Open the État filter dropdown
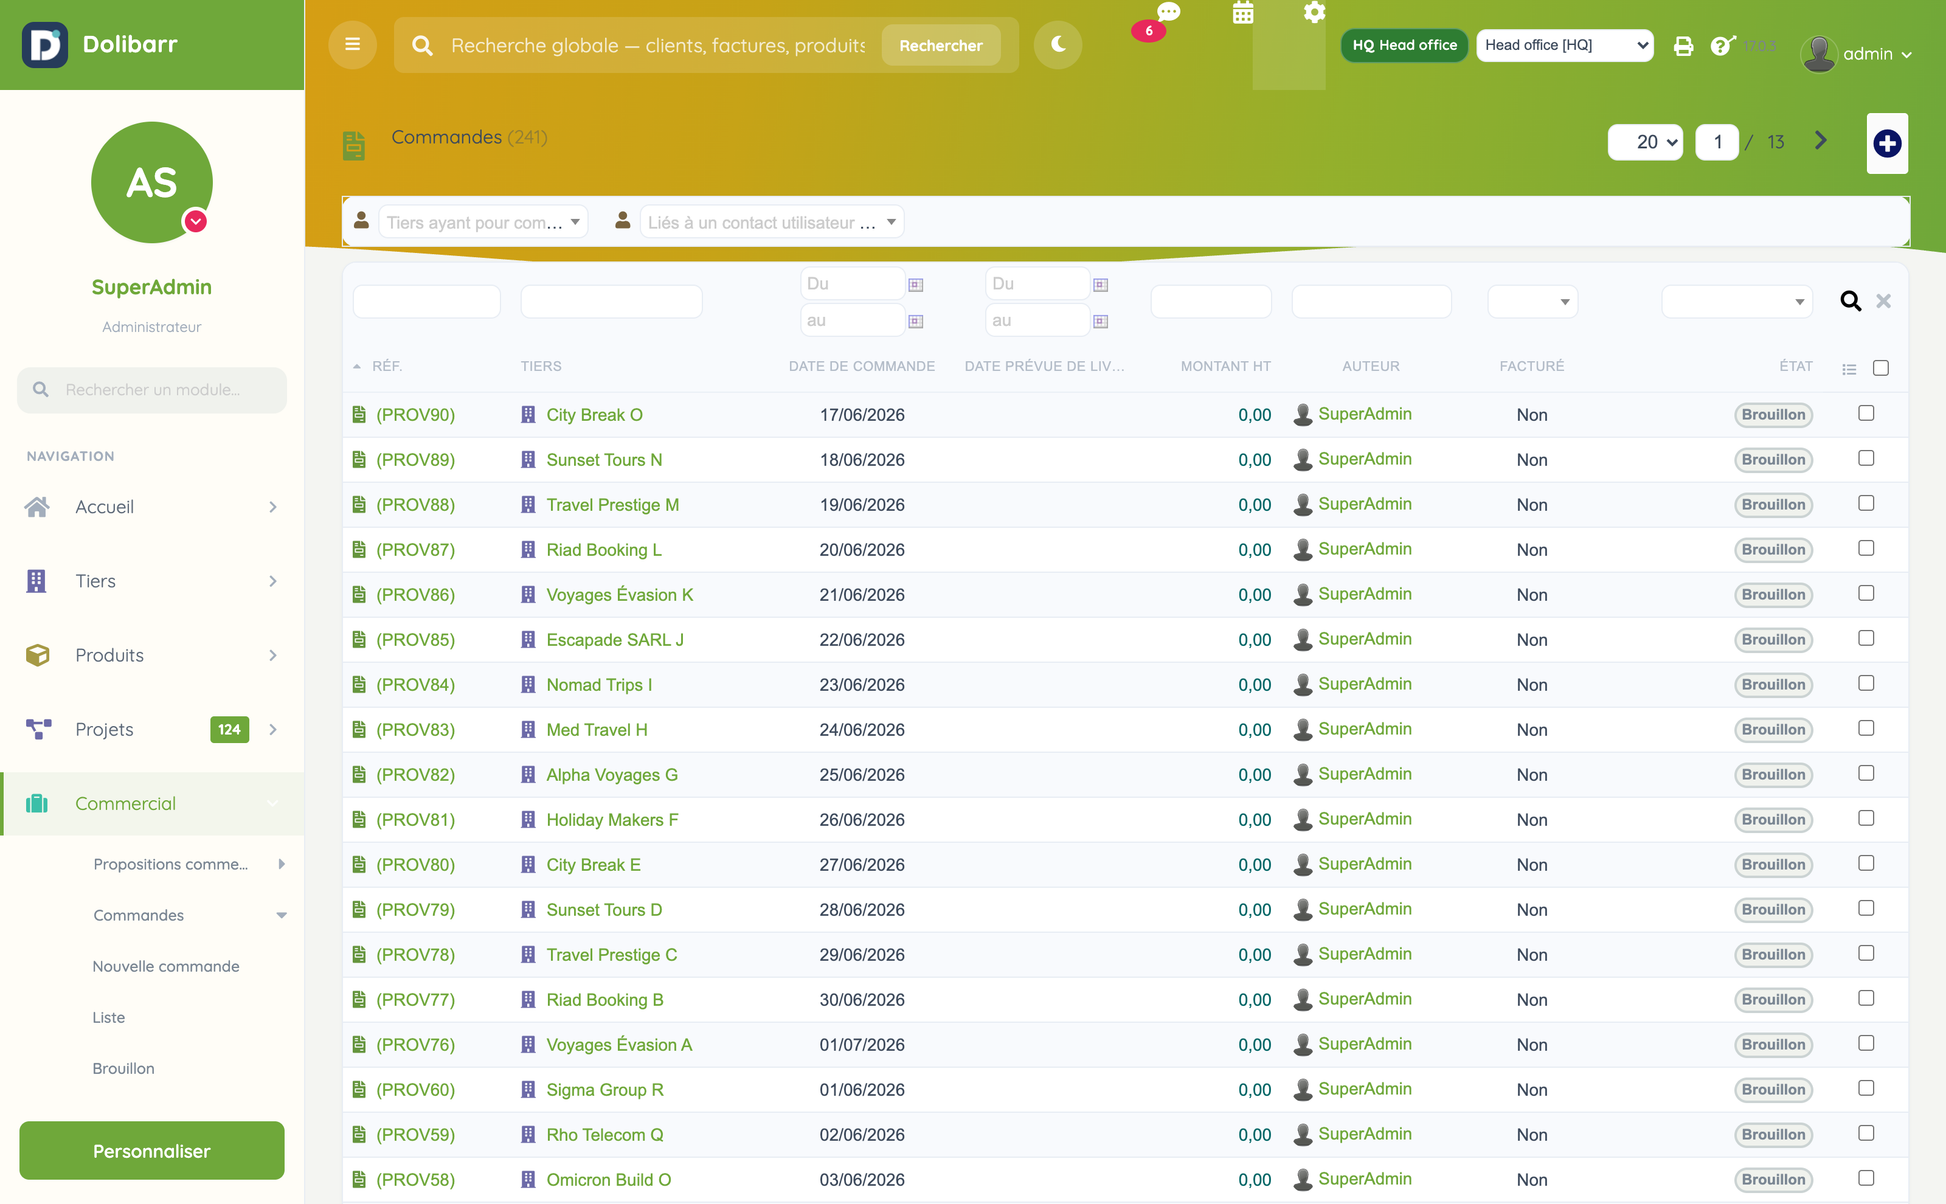The width and height of the screenshot is (1946, 1204). (1737, 301)
